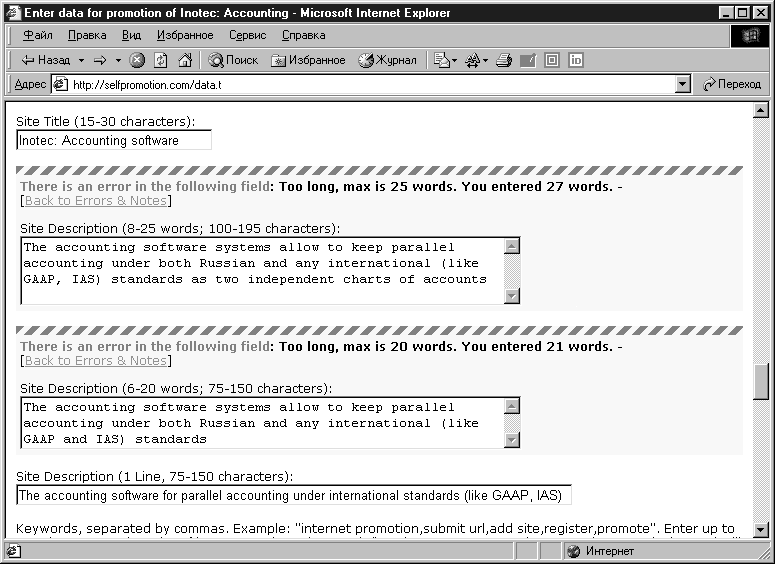Image resolution: width=775 pixels, height=564 pixels.
Task: Go to Home page icon
Action: tap(185, 60)
